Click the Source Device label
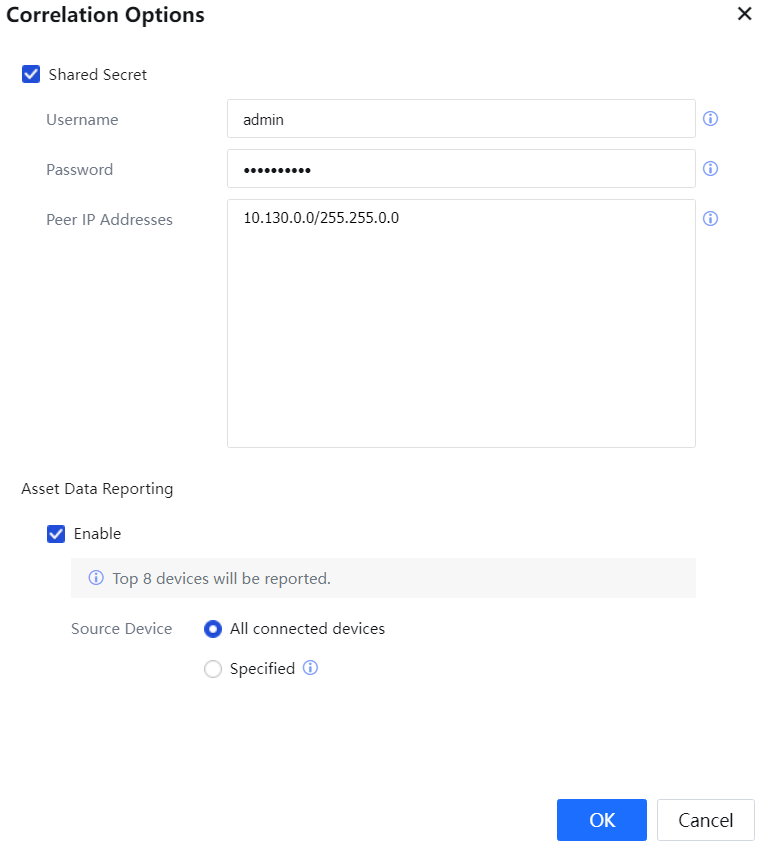This screenshot has width=767, height=848. point(121,629)
